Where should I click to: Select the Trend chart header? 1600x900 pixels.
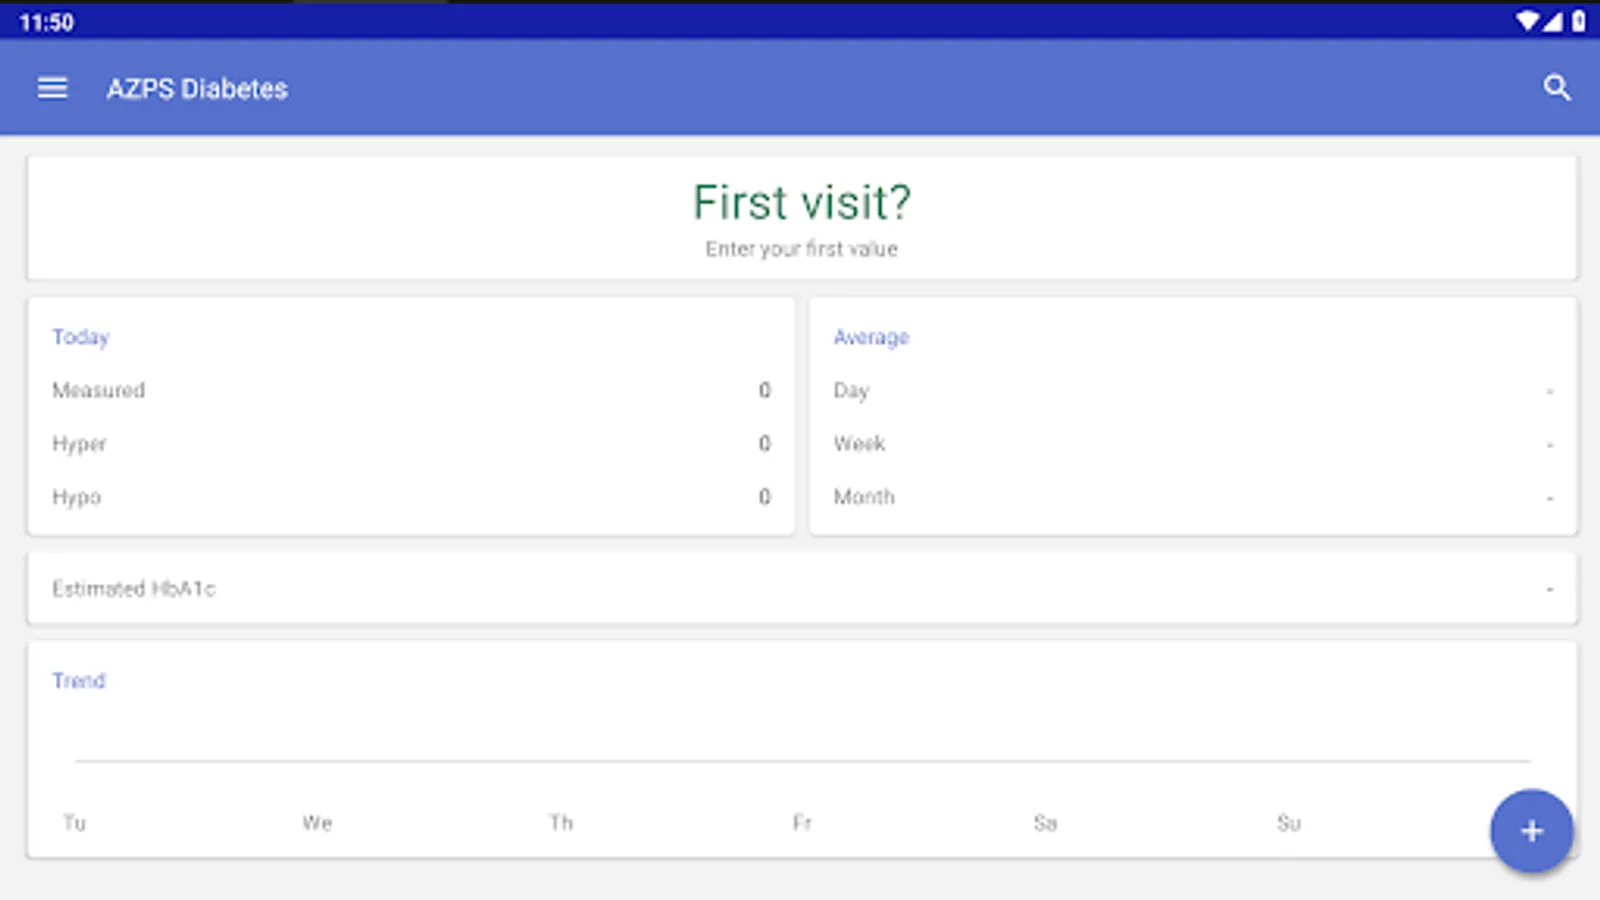(x=79, y=681)
